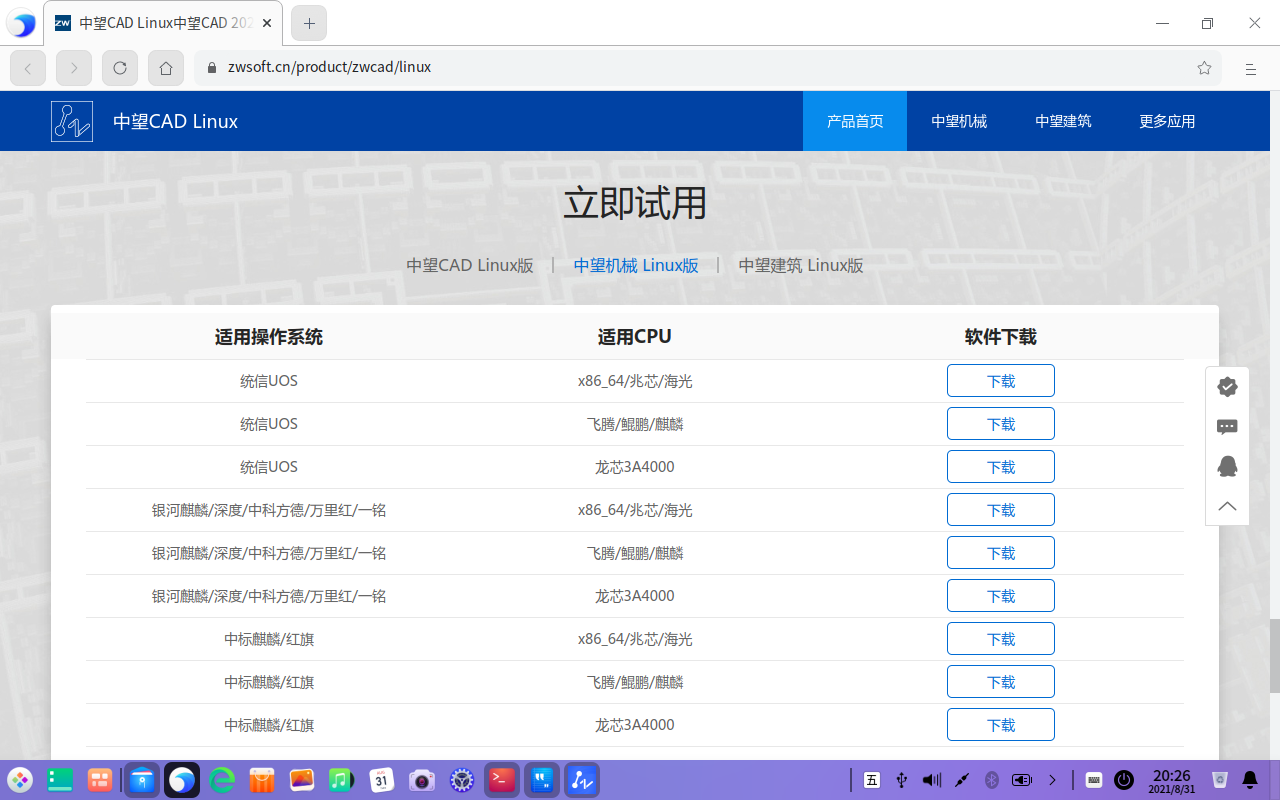Expand the hidden tray icons arrow
This screenshot has width=1280, height=800.
point(1052,779)
